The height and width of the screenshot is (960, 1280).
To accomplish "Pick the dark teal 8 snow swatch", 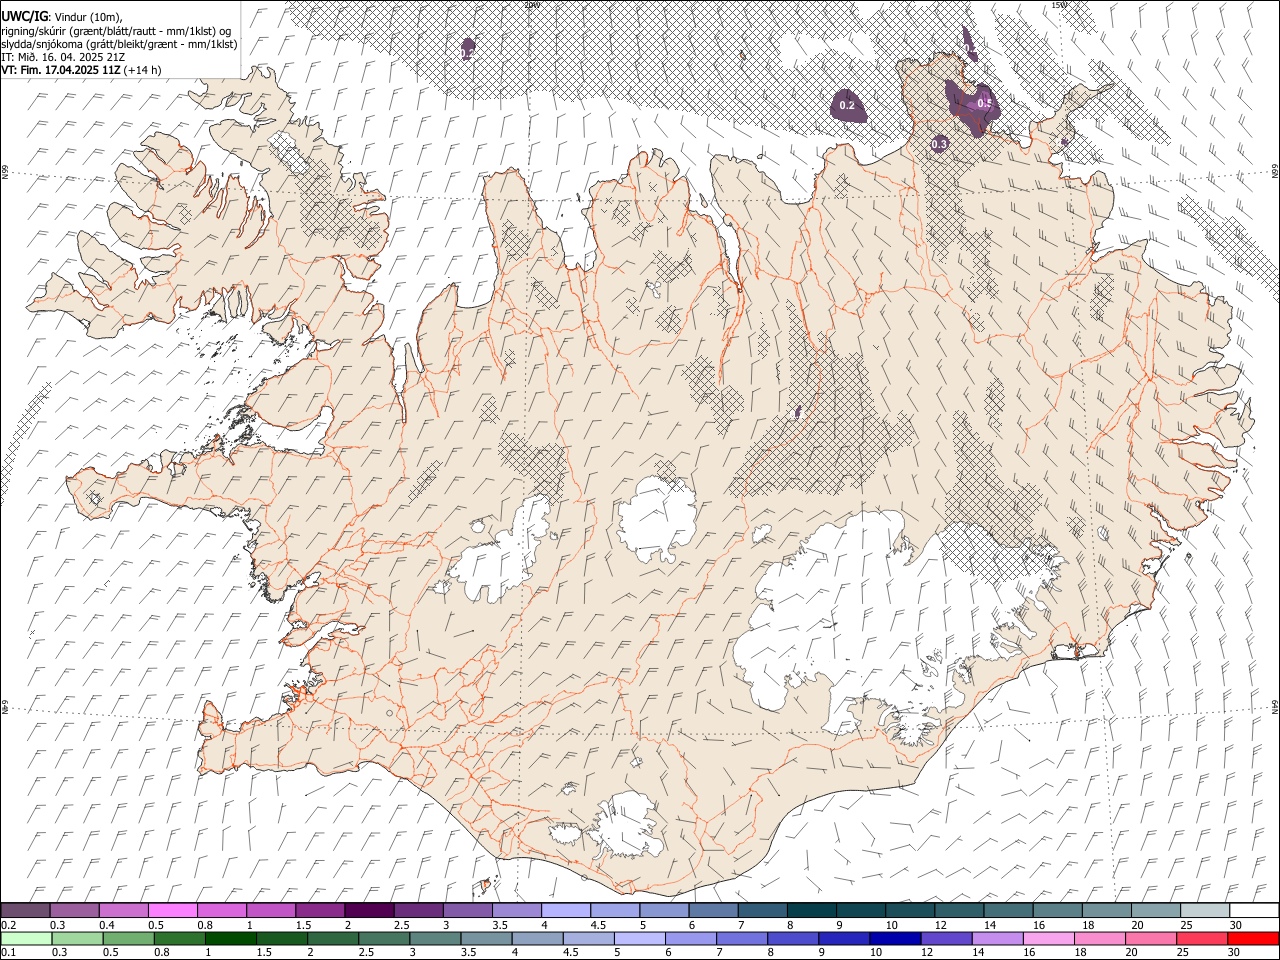I will (x=812, y=910).
